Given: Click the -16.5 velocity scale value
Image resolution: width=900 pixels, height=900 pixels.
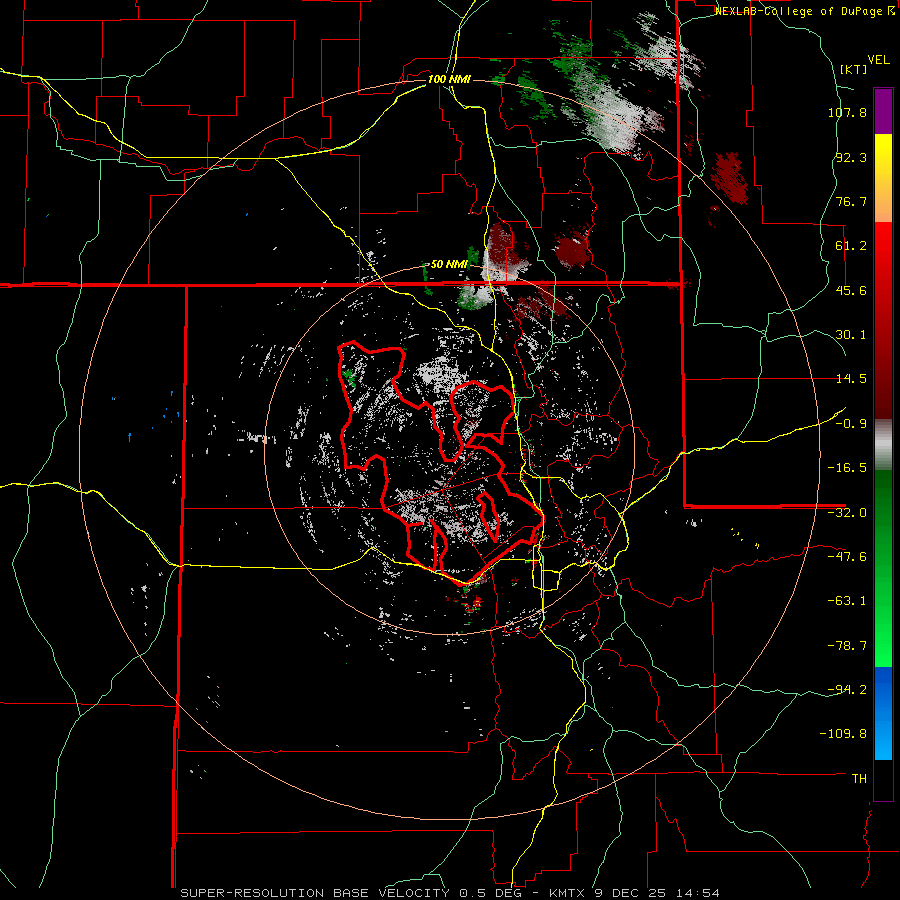Looking at the screenshot, I should click(x=847, y=468).
